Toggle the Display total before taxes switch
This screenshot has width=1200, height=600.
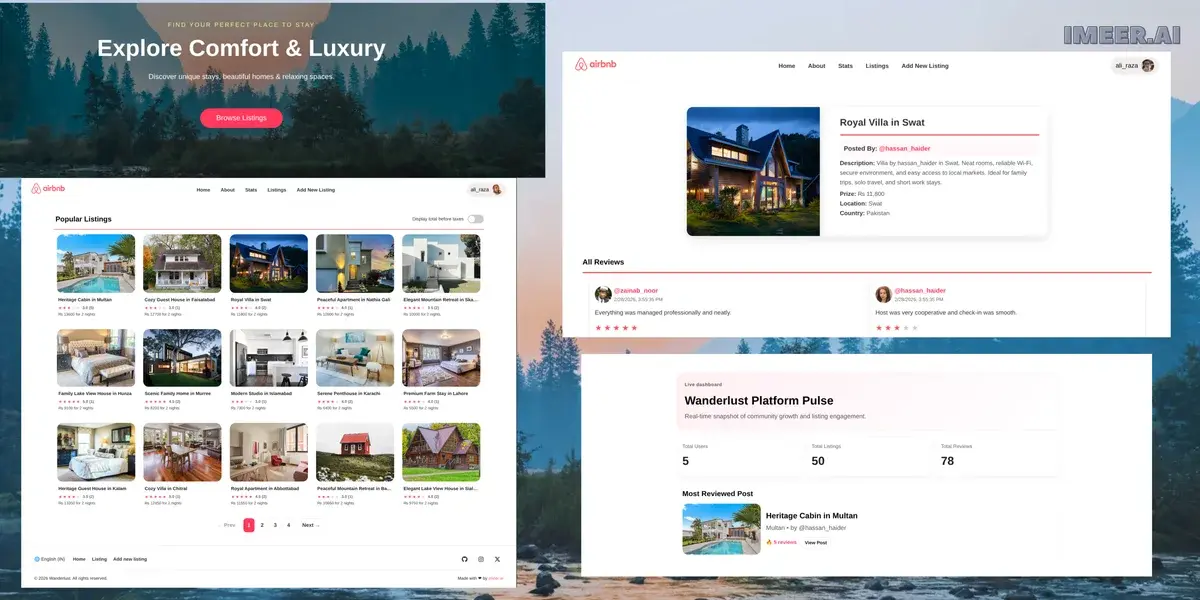click(475, 219)
